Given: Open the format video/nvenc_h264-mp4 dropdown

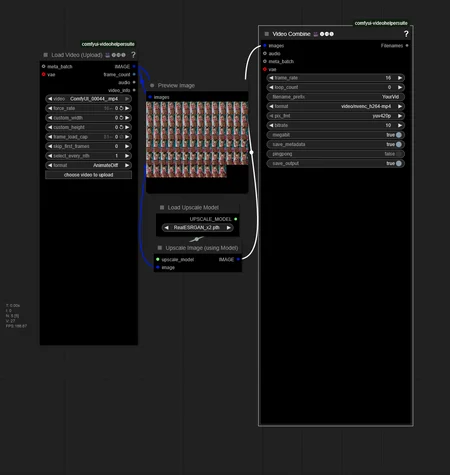Looking at the screenshot, I should coord(335,106).
